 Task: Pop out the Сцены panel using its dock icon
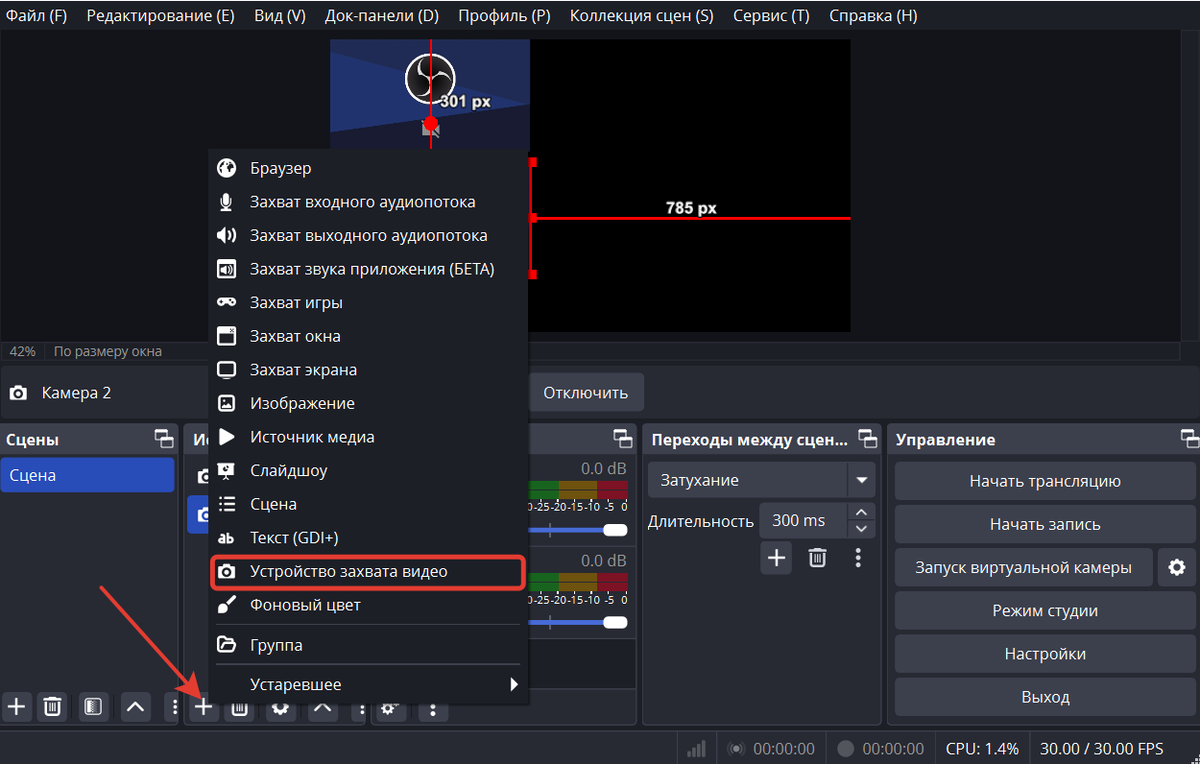[x=163, y=439]
